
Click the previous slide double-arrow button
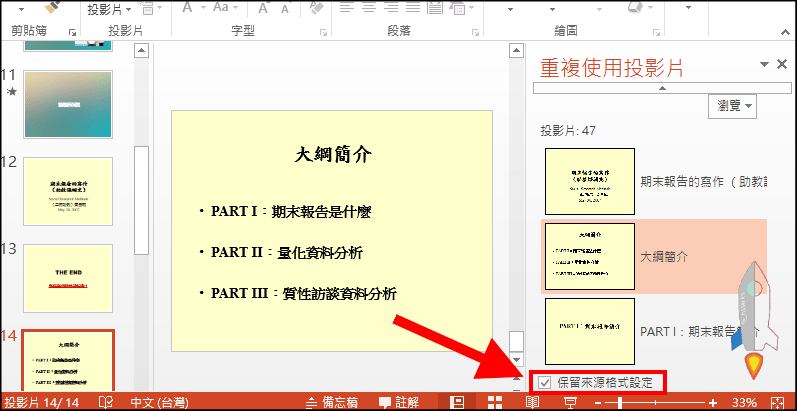(x=516, y=378)
